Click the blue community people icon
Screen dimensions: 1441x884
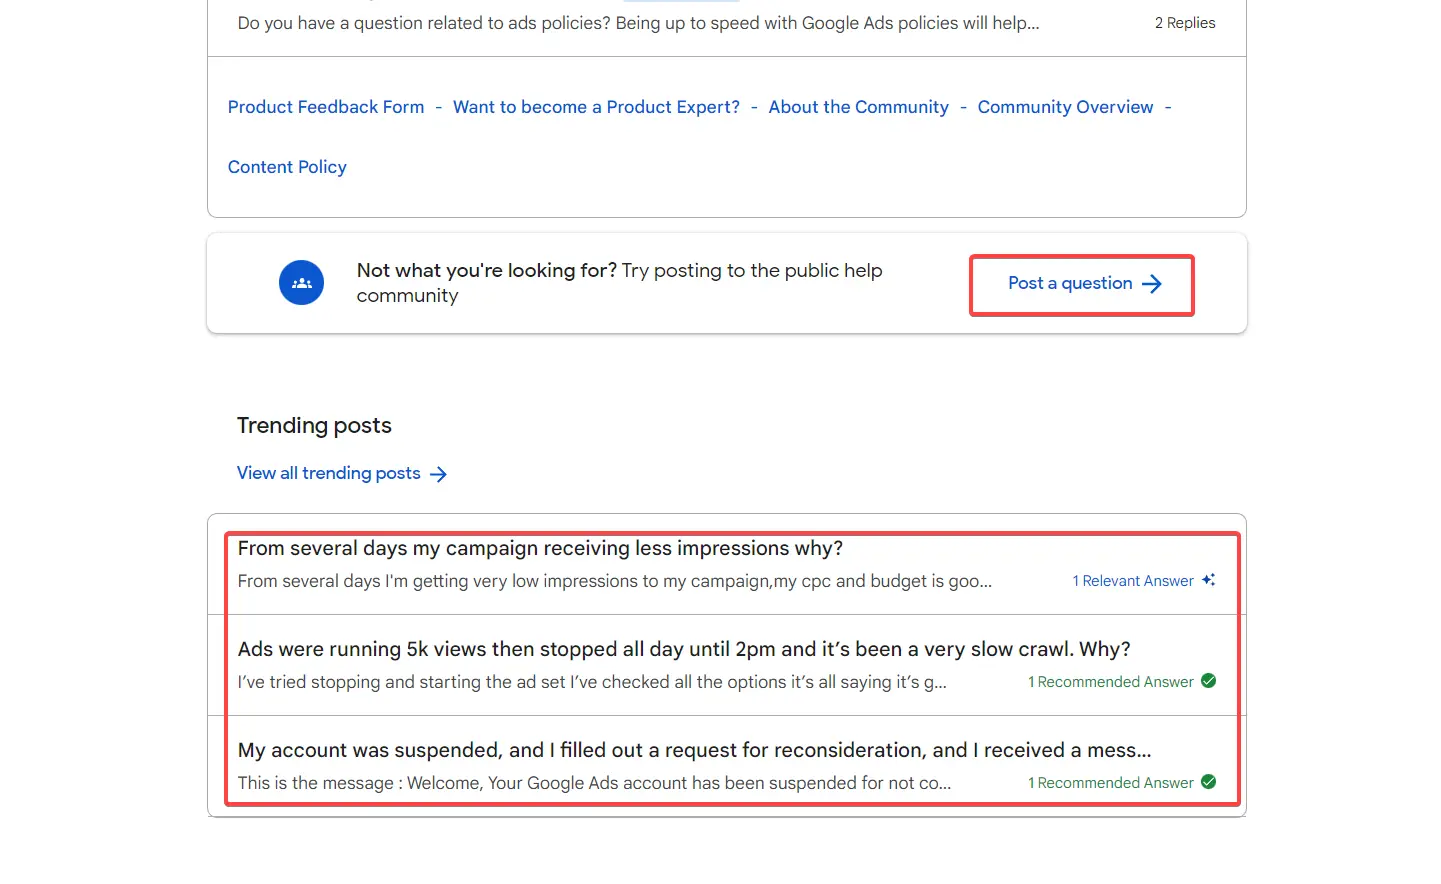coord(301,283)
